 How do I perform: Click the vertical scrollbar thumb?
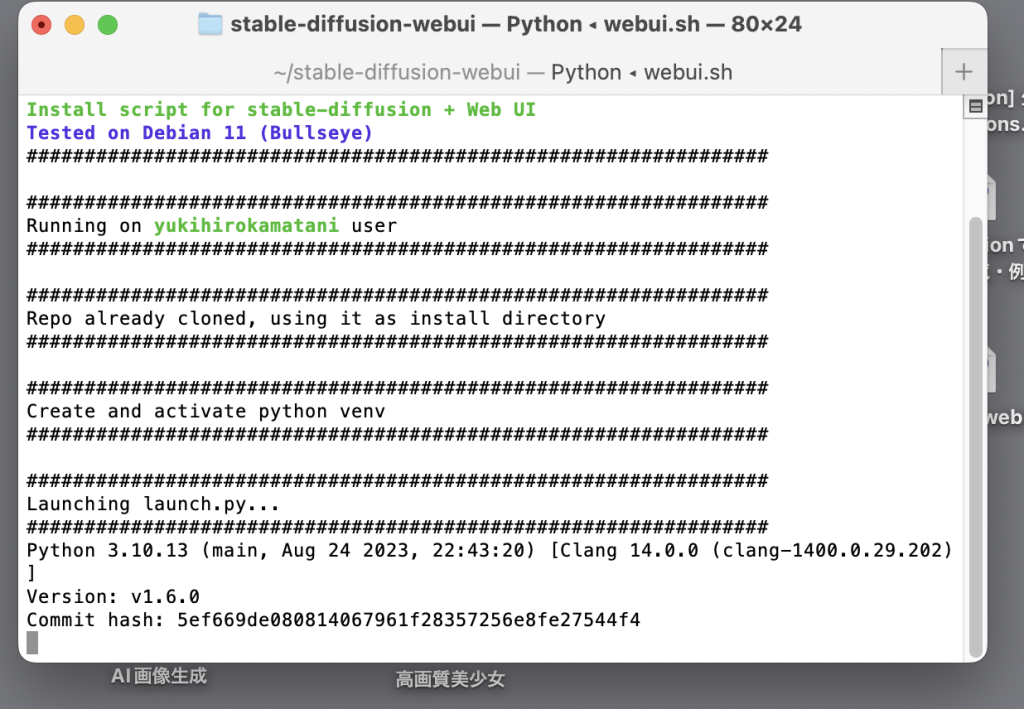click(975, 430)
